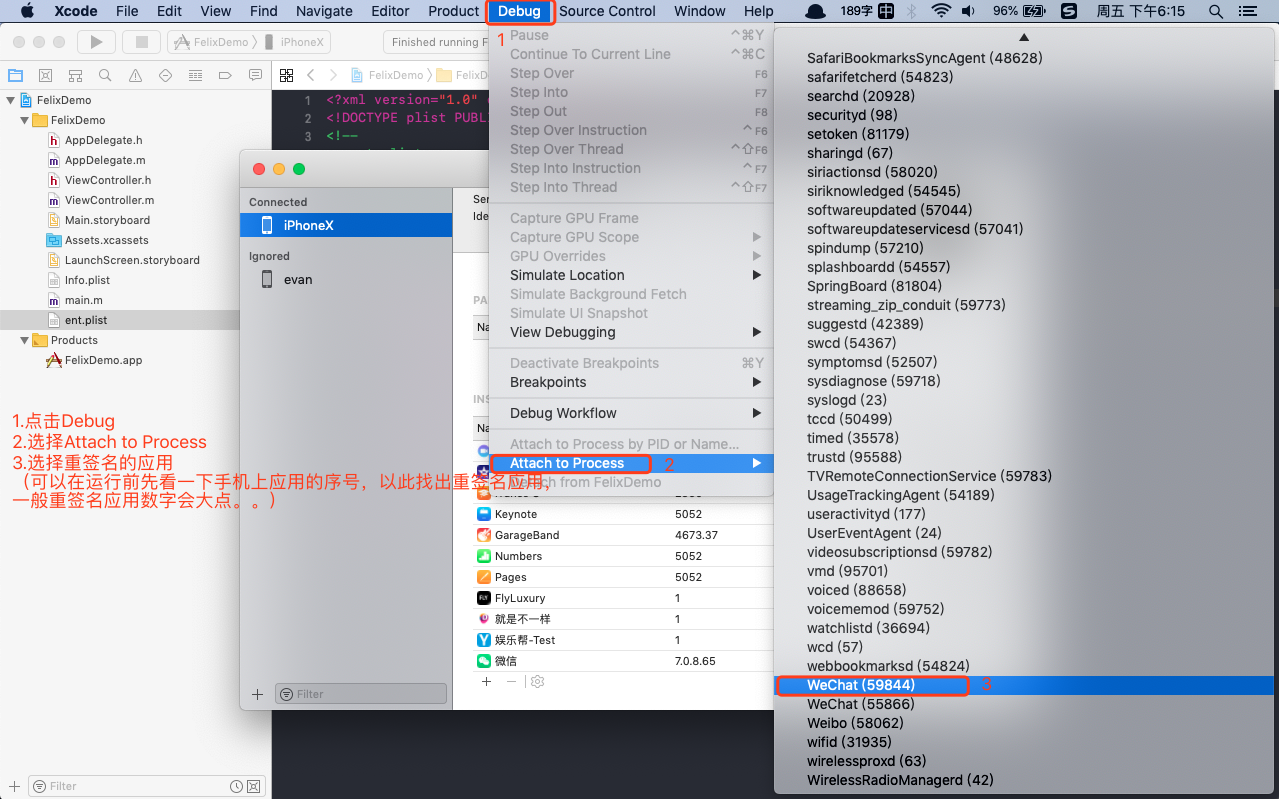This screenshot has height=799, width=1279.
Task: Select the GarageBand row in installed apps
Action: (x=624, y=535)
